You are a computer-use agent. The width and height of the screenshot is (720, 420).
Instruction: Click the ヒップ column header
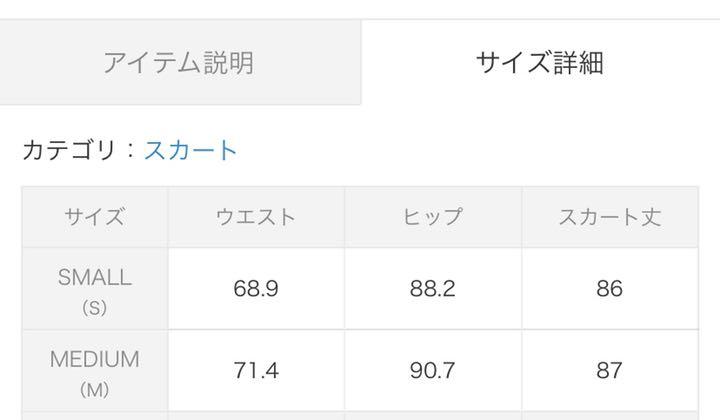pyautogui.click(x=433, y=217)
